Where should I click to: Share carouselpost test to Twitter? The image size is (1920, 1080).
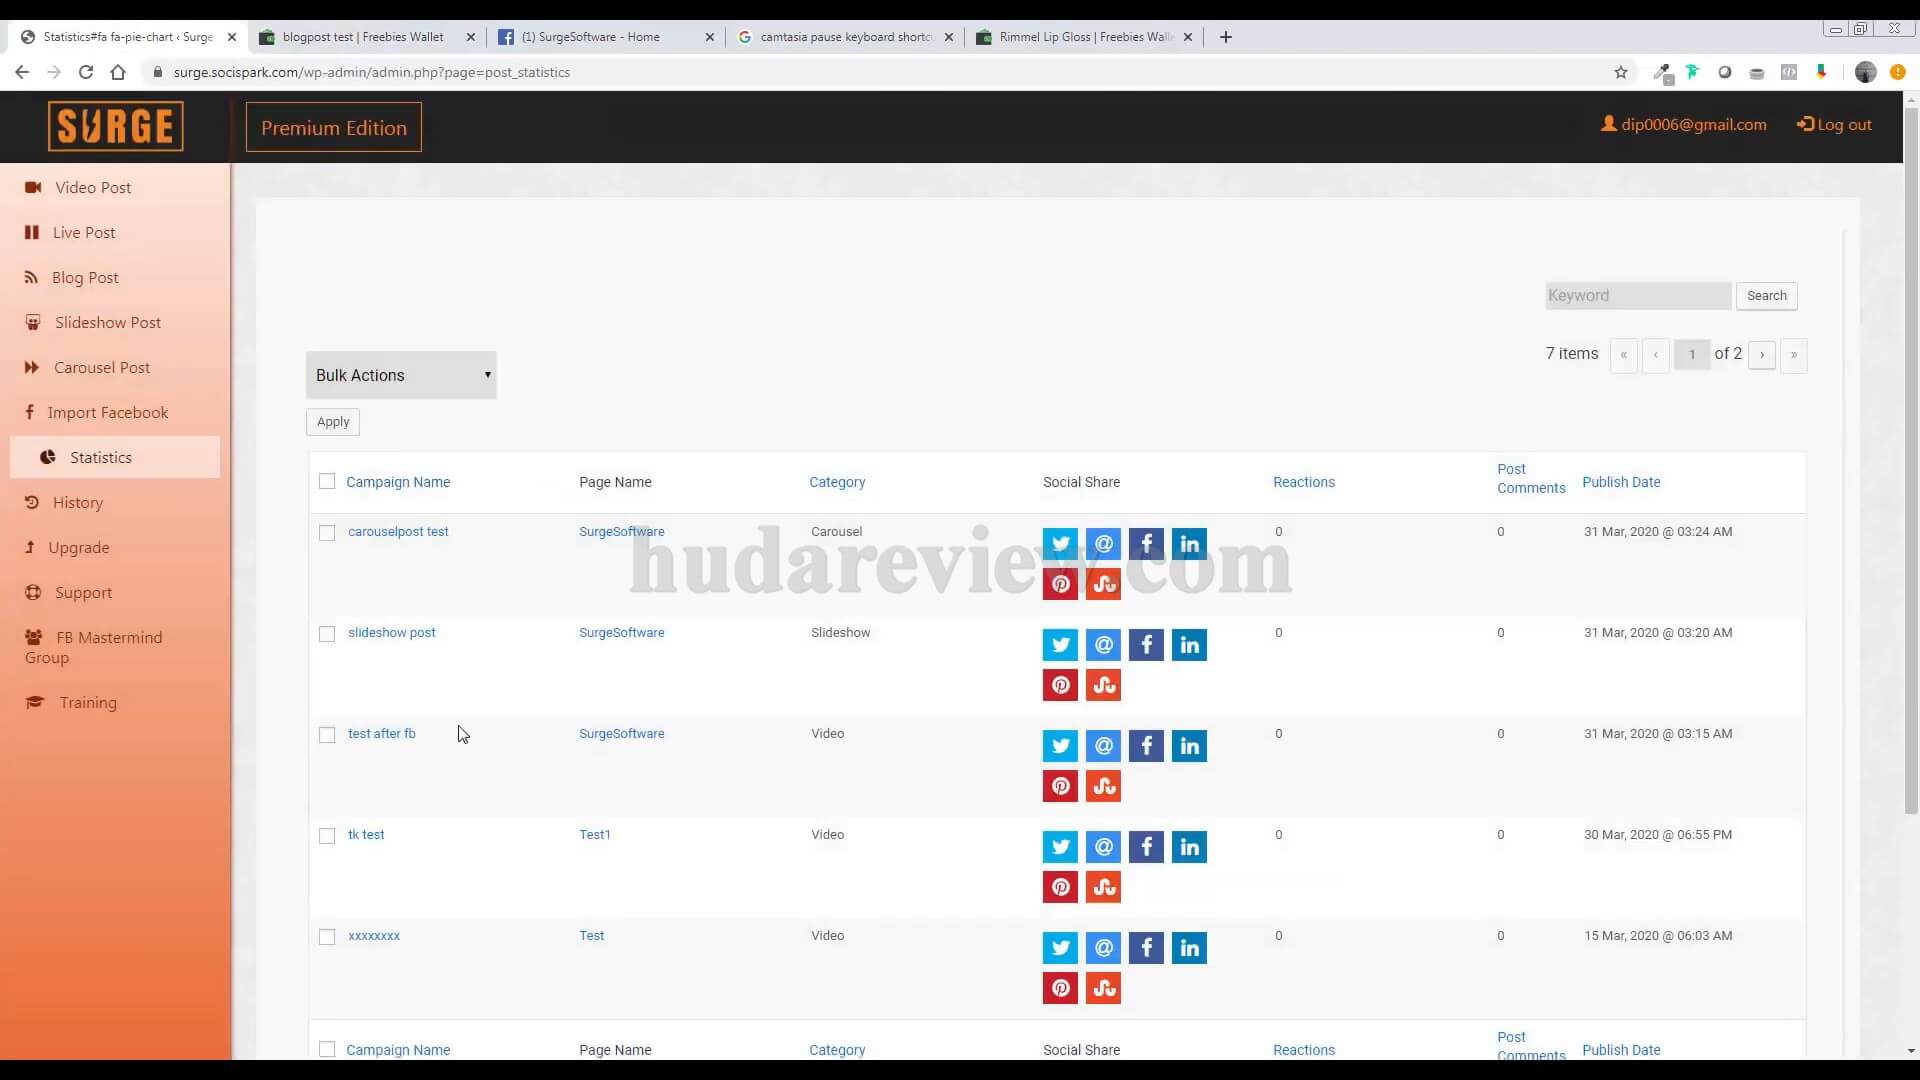[1060, 543]
